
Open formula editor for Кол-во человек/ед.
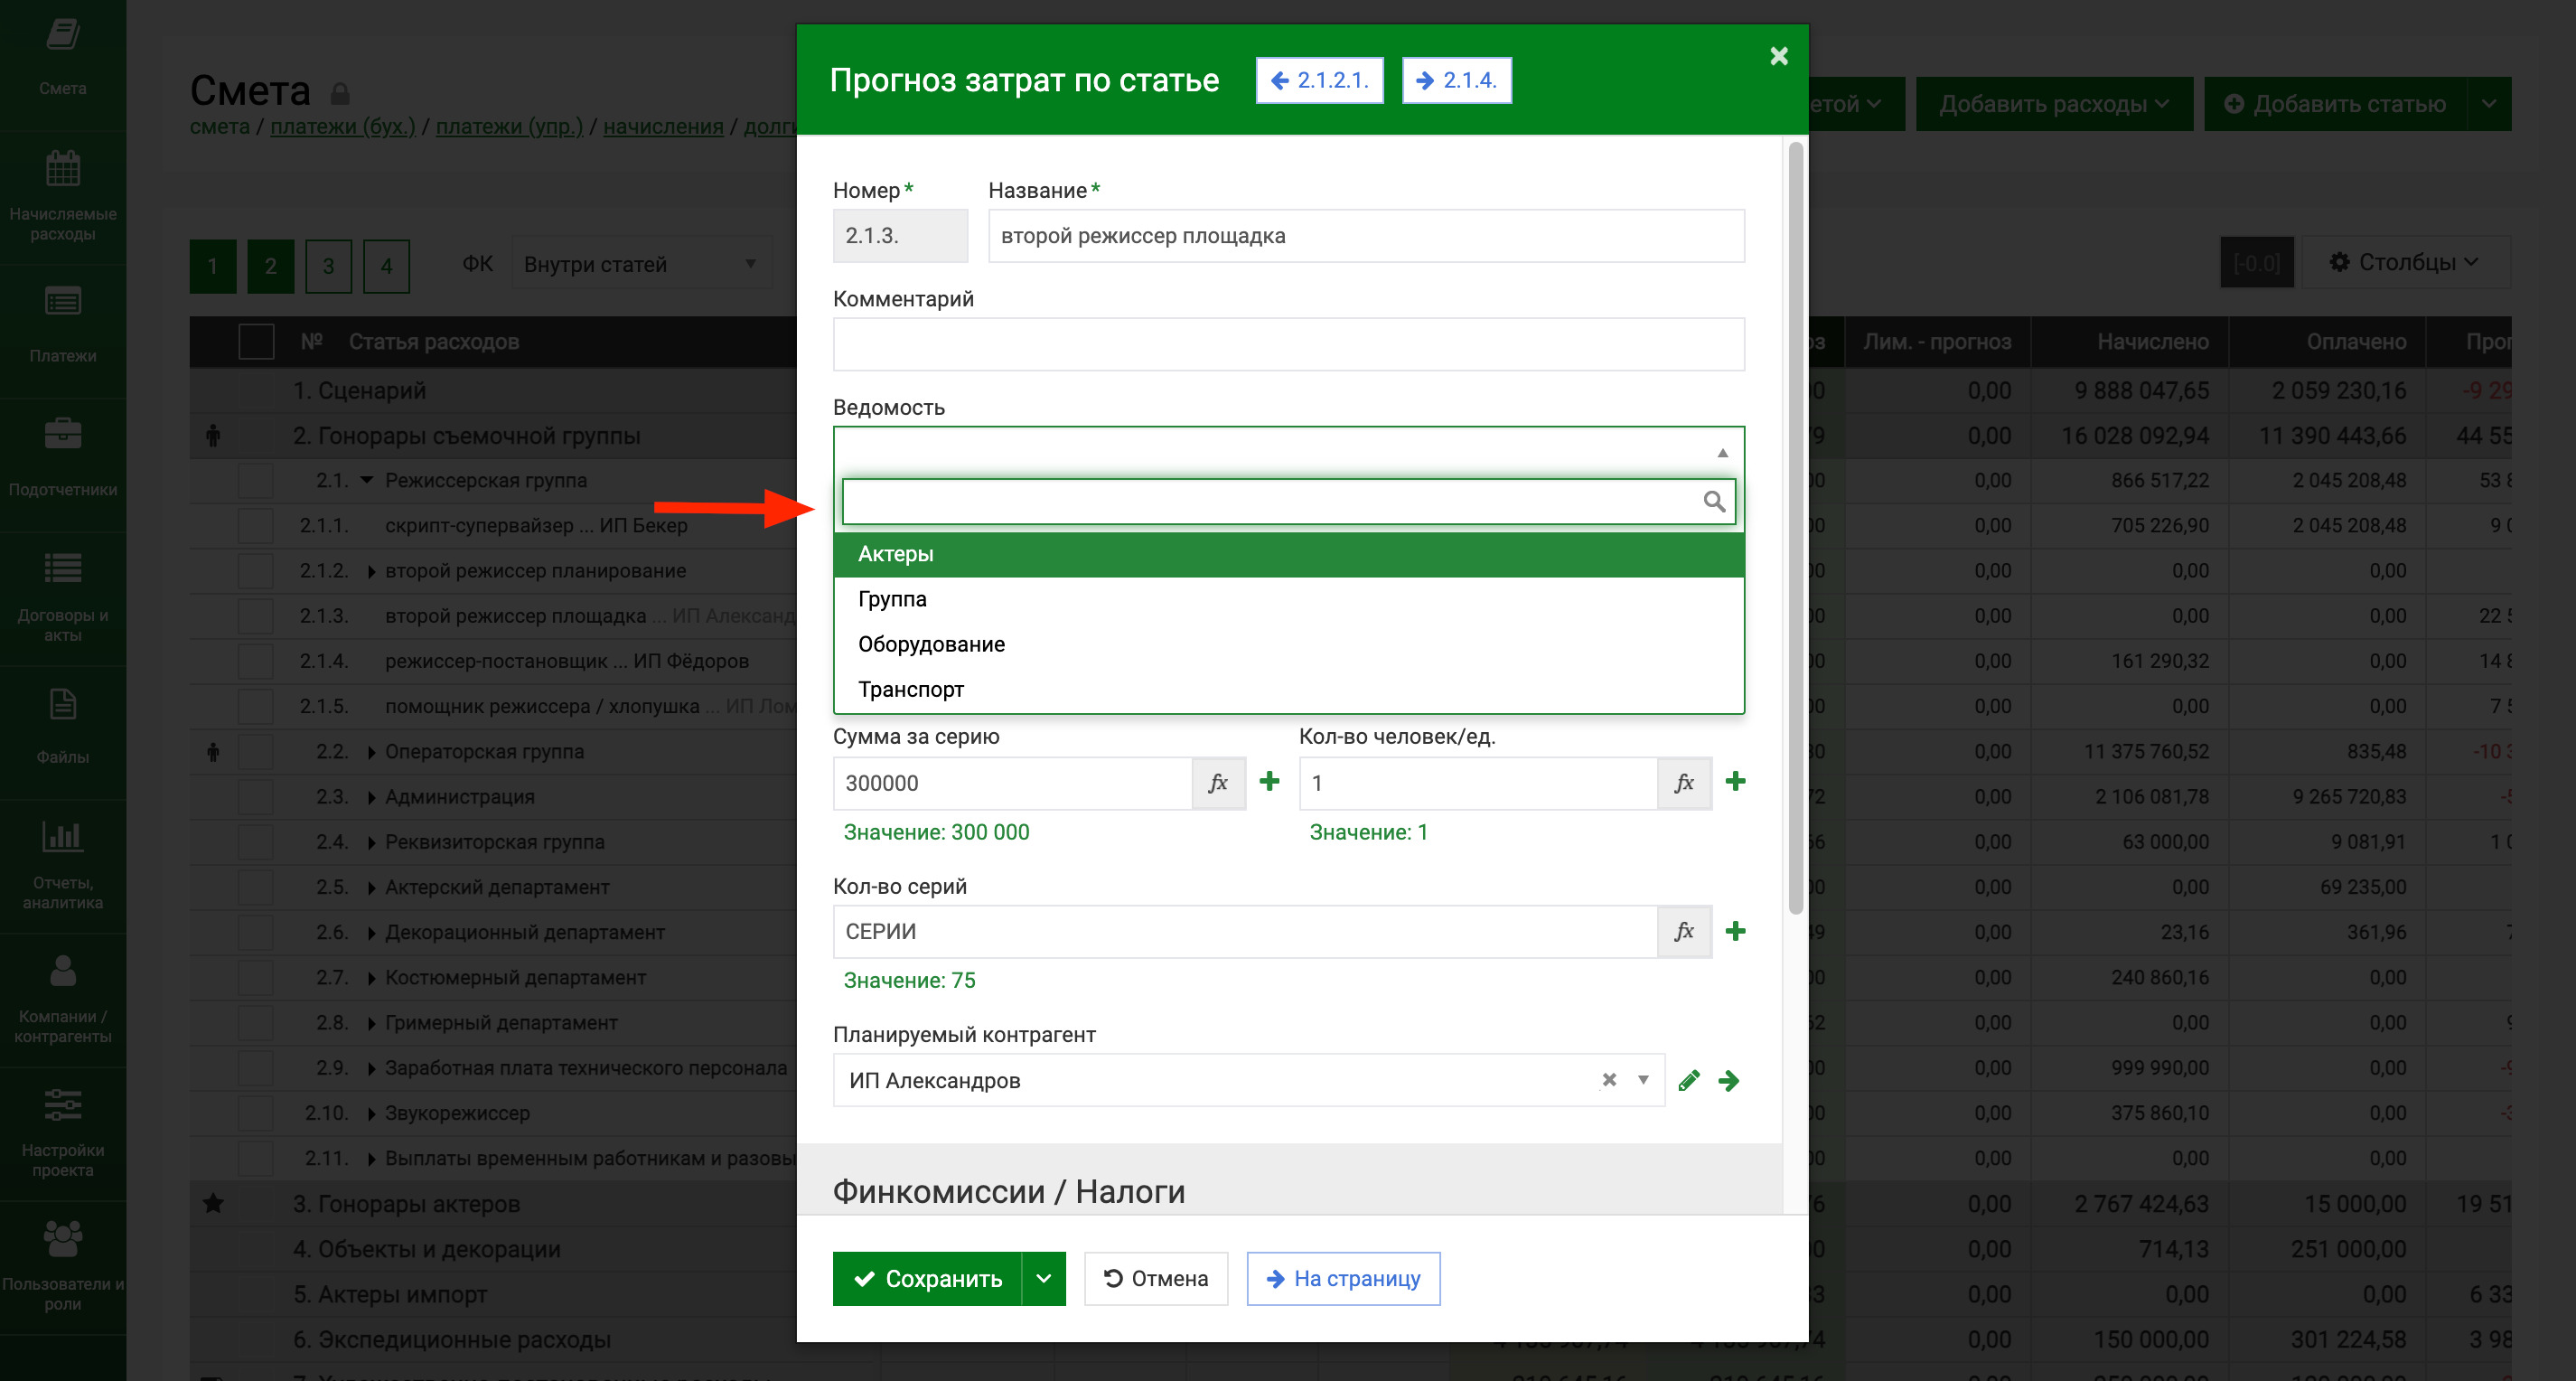pos(1684,783)
